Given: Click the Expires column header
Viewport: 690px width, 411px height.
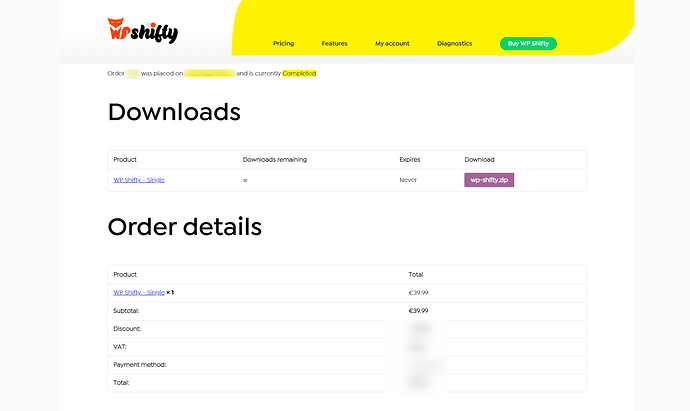Looking at the screenshot, I should click(x=412, y=160).
